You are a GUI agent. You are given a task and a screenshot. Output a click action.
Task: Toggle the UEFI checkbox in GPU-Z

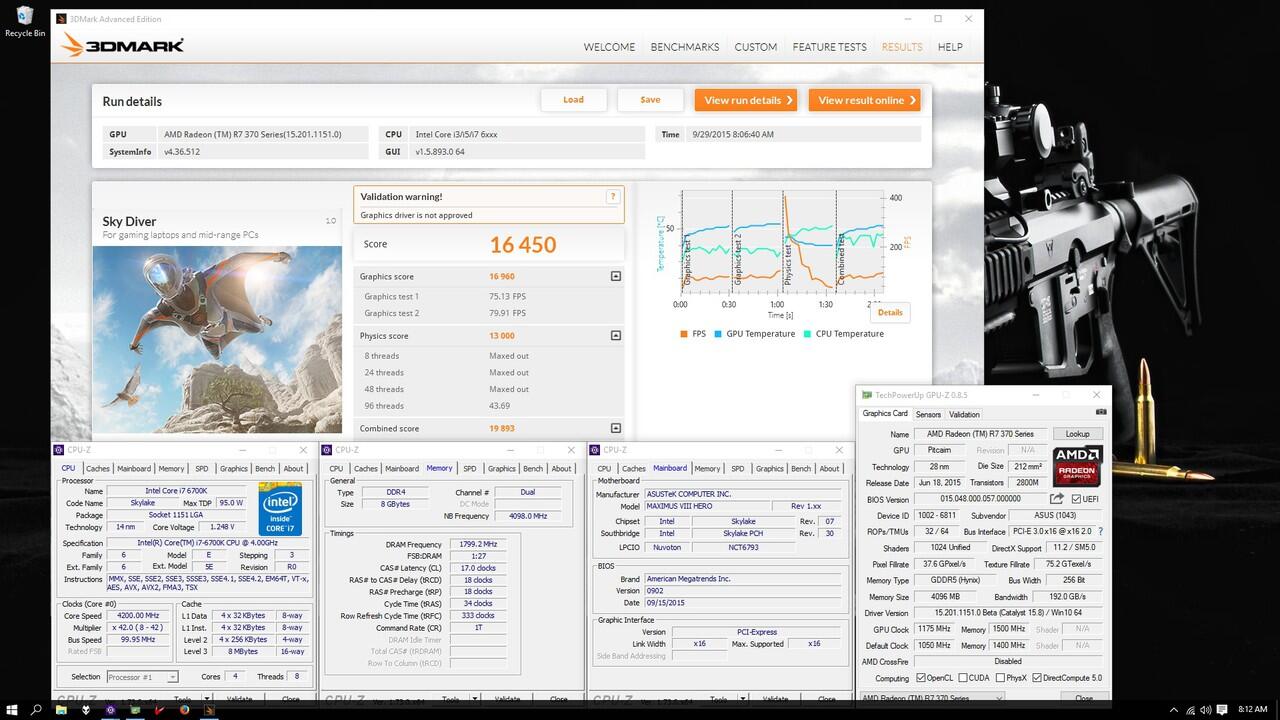pyautogui.click(x=1077, y=498)
